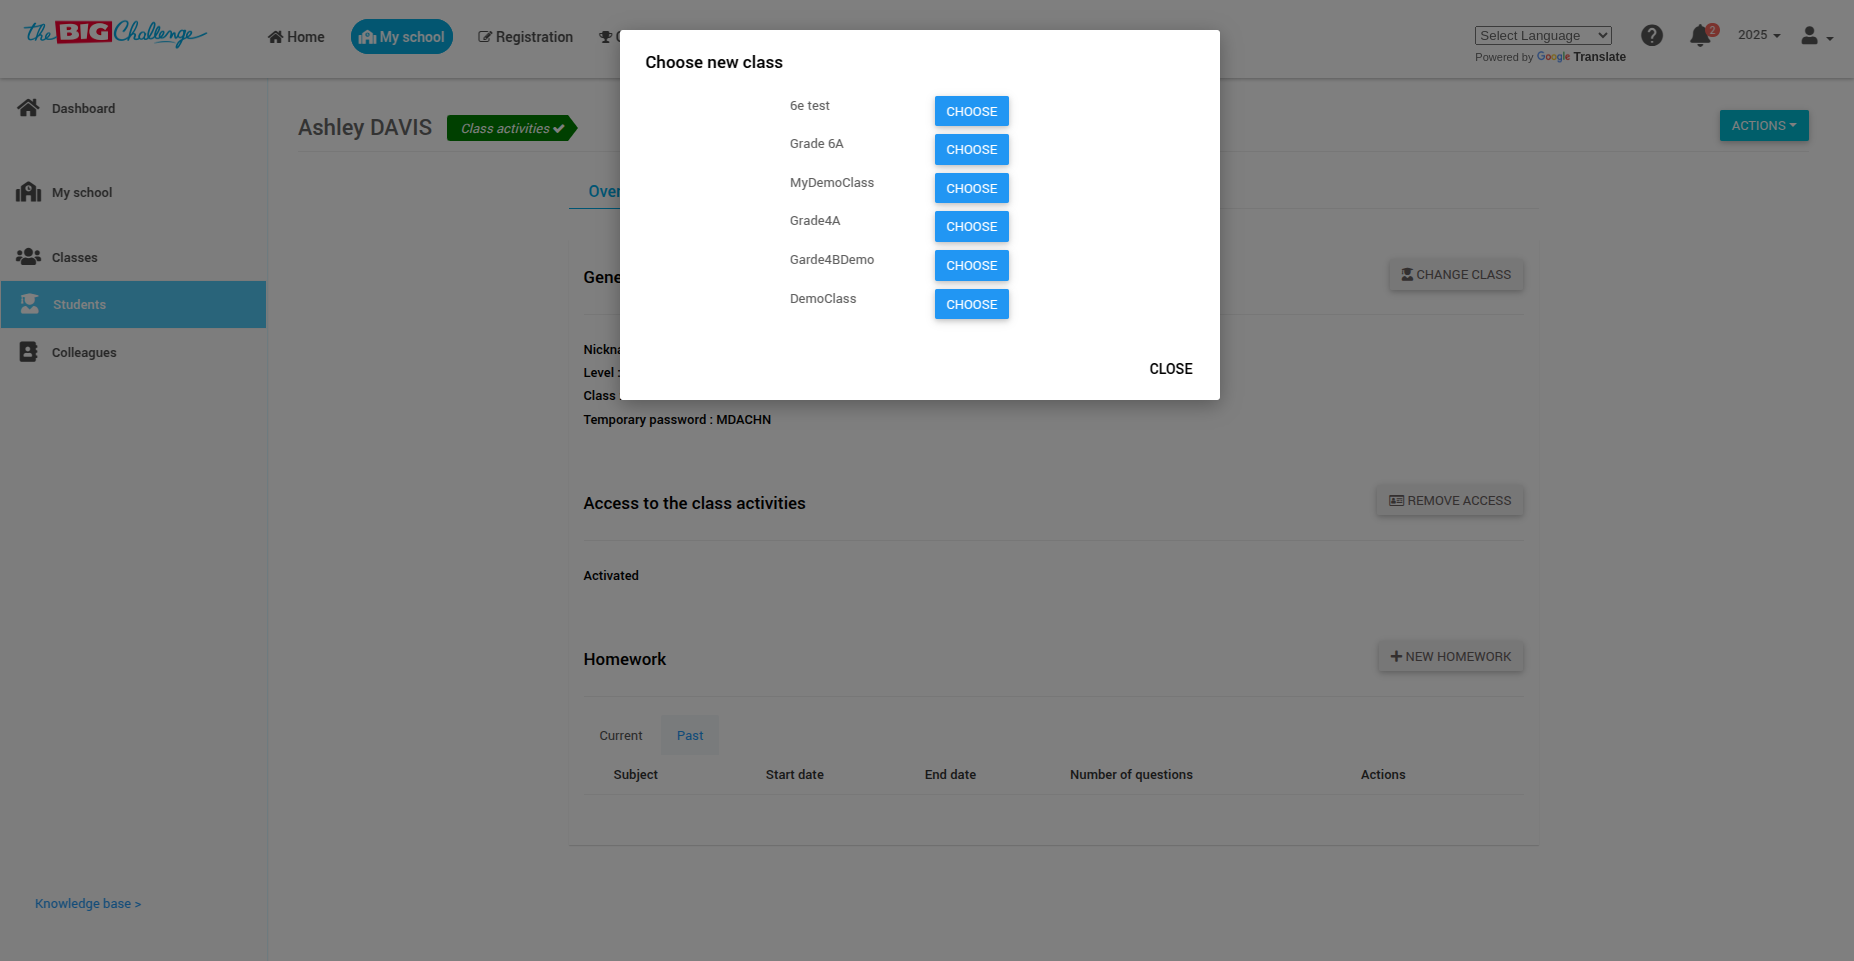Click the school building sidebar icon
The height and width of the screenshot is (961, 1854).
pos(28,192)
